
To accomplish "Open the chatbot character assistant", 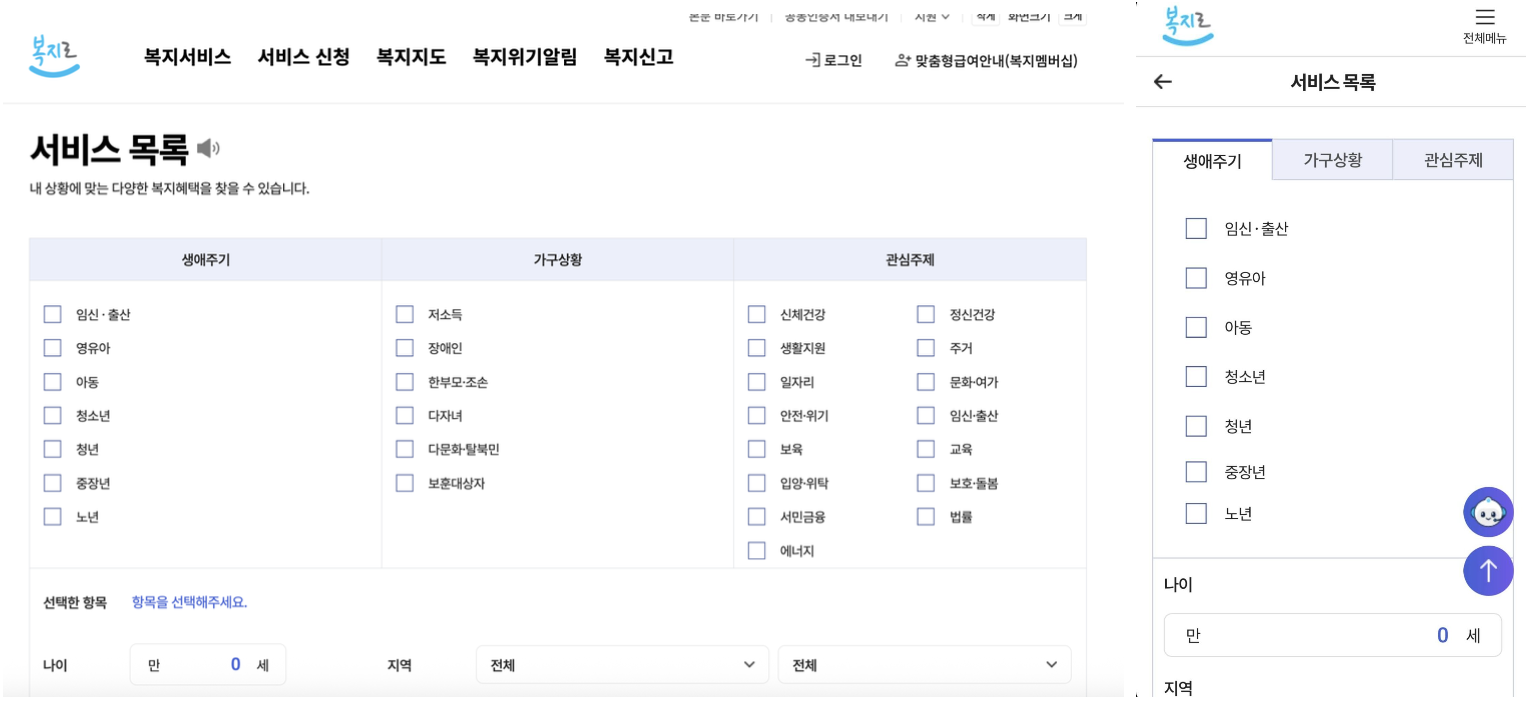I will pyautogui.click(x=1488, y=511).
